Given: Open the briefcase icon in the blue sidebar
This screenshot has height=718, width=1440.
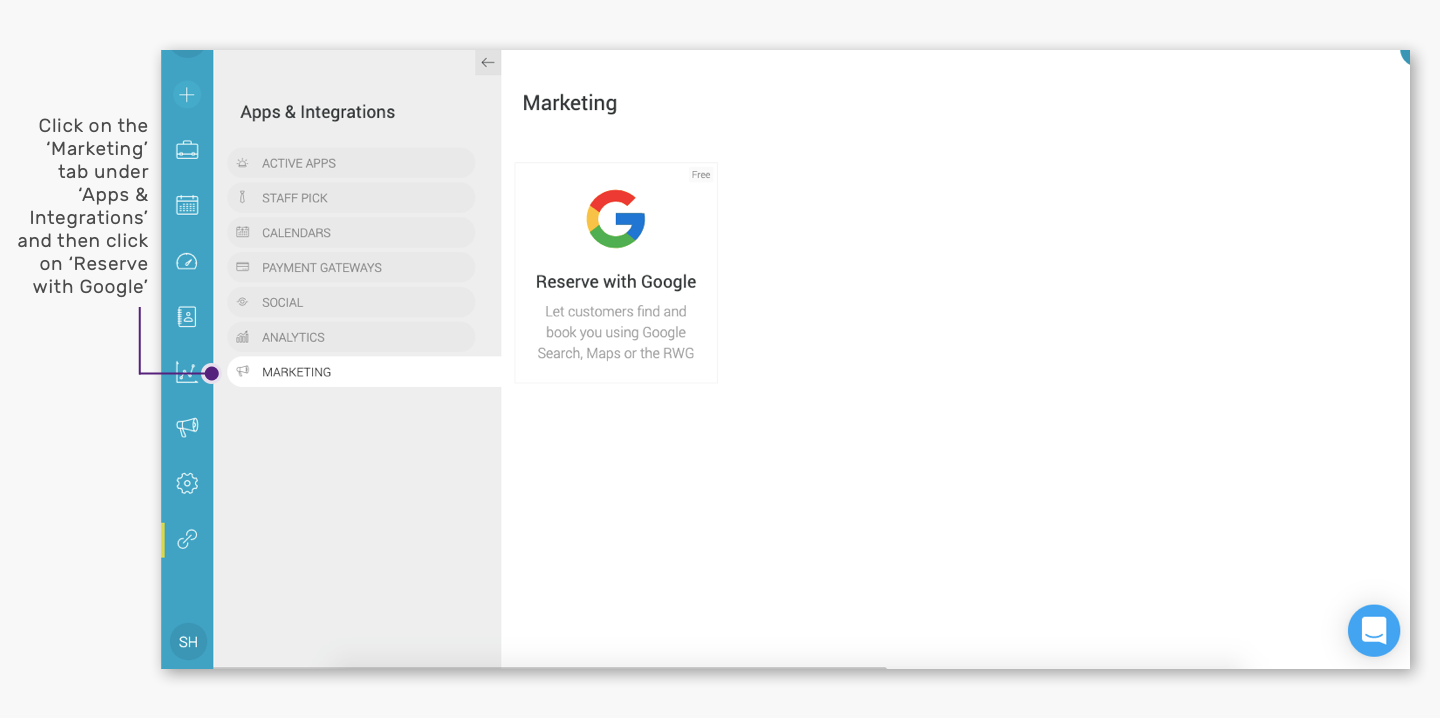Looking at the screenshot, I should (187, 150).
